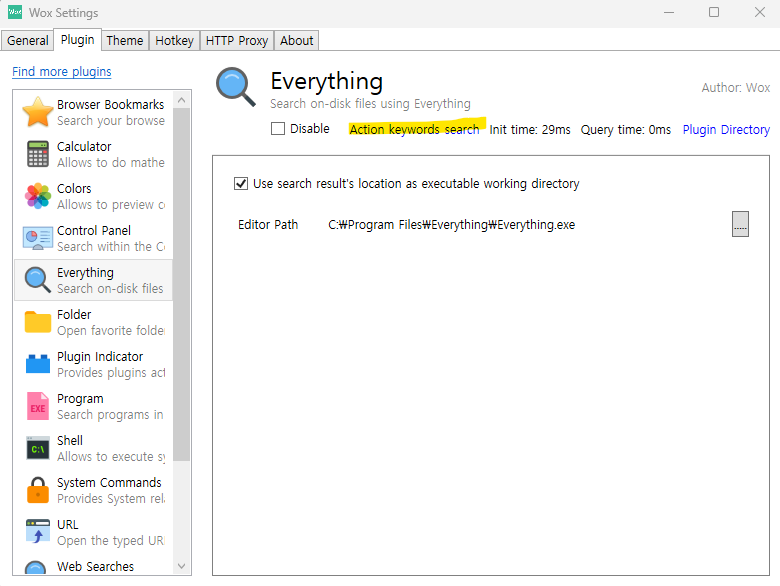Click Action keywords search to edit
Image resolution: width=780 pixels, height=586 pixels.
pyautogui.click(x=414, y=129)
